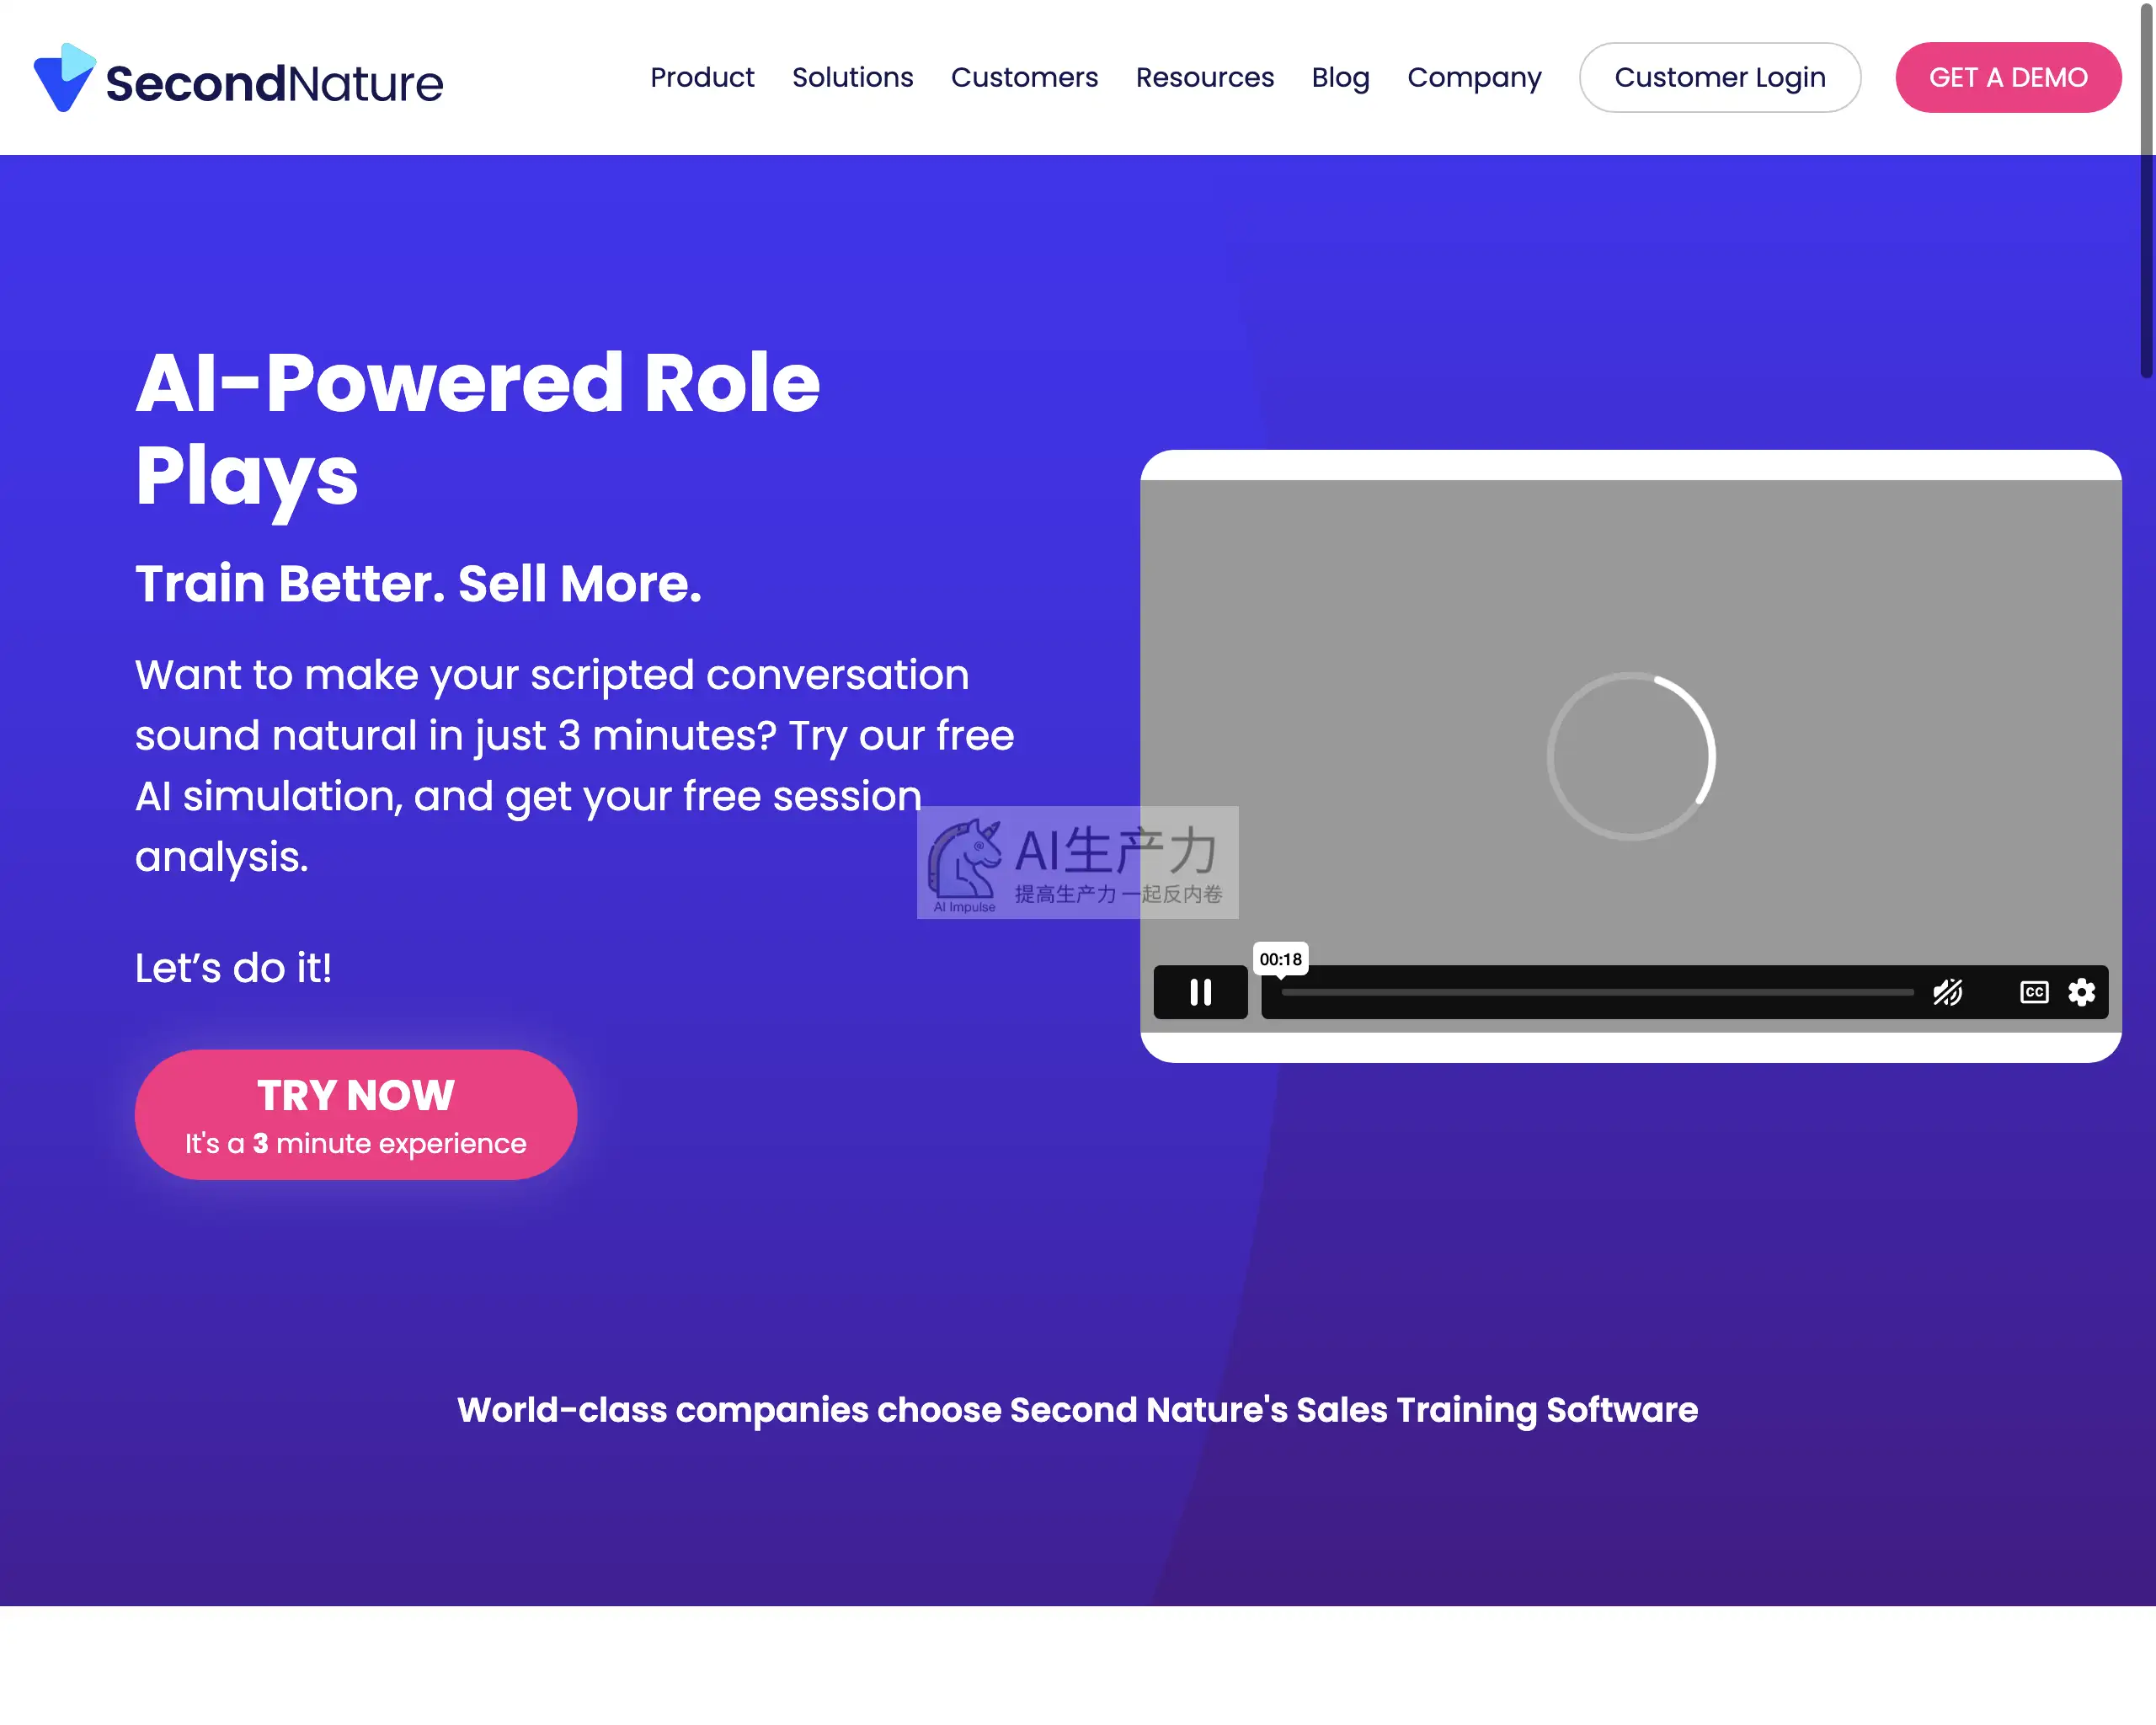Open the Customers menu item
This screenshot has width=2156, height=1725.
pos(1024,77)
